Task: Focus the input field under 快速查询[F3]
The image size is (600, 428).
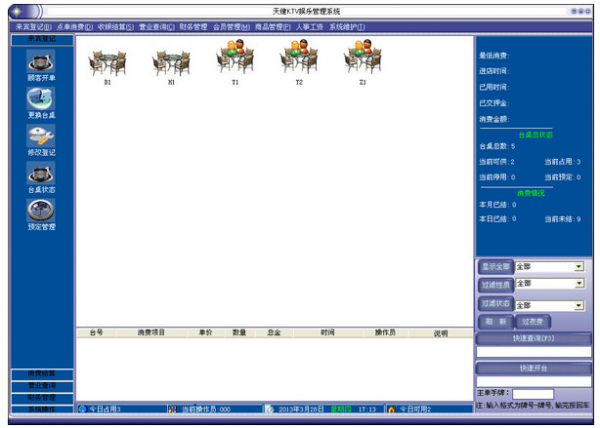Action: (x=533, y=352)
